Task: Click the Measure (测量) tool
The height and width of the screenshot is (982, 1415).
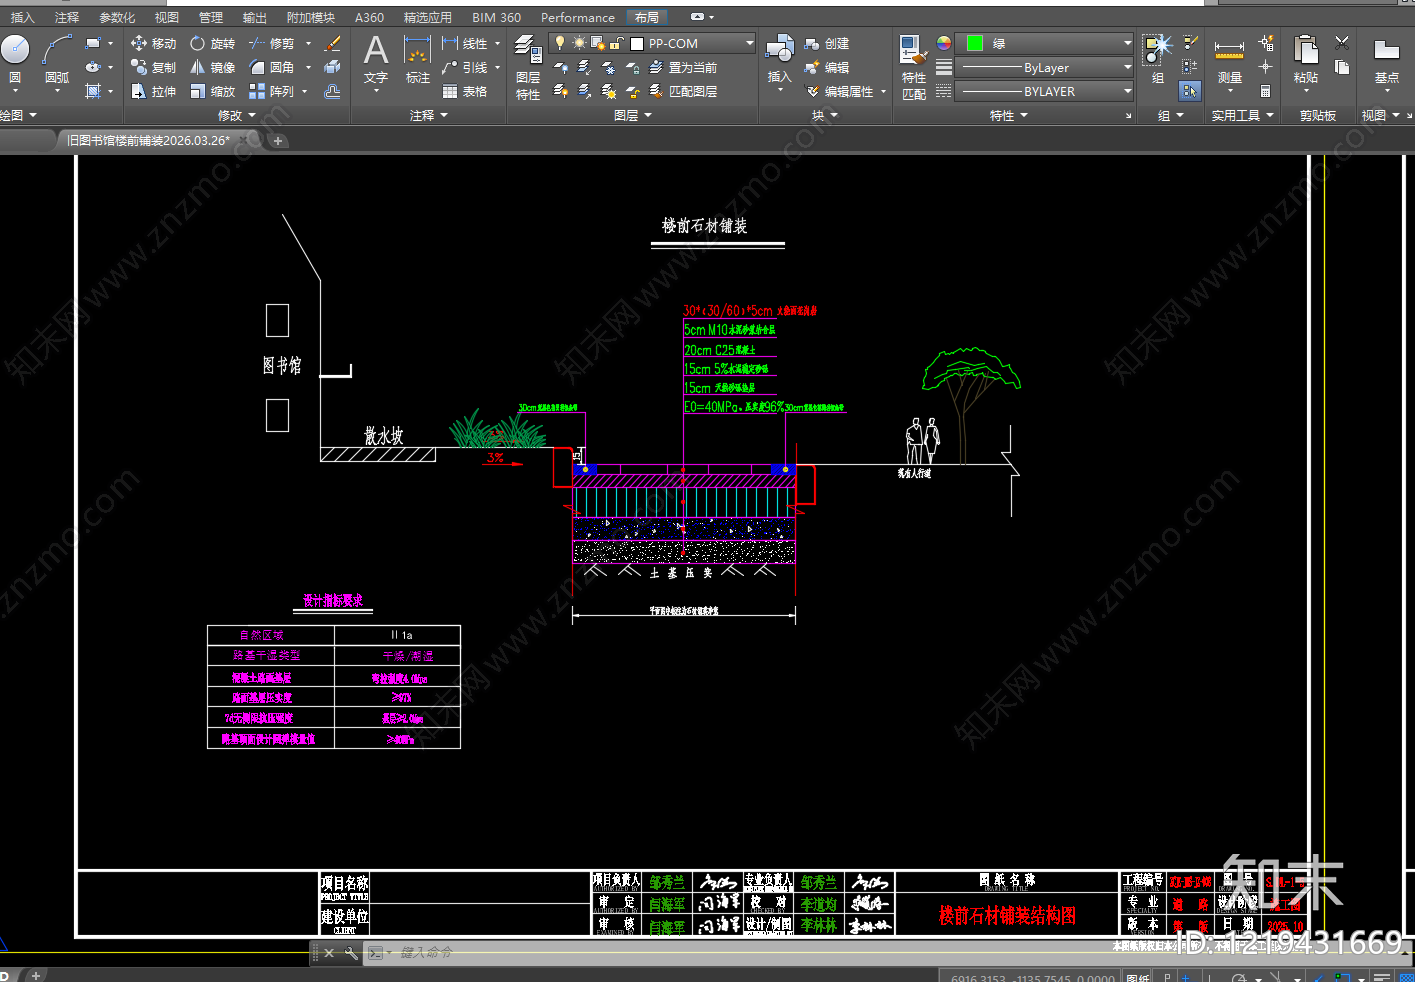Action: tap(1229, 62)
